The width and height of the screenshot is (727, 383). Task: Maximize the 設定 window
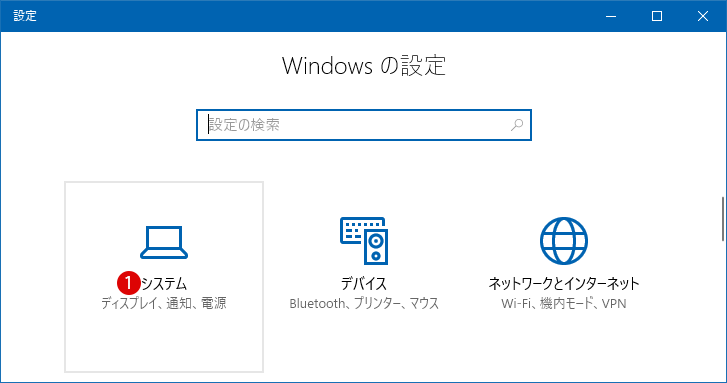coord(657,16)
